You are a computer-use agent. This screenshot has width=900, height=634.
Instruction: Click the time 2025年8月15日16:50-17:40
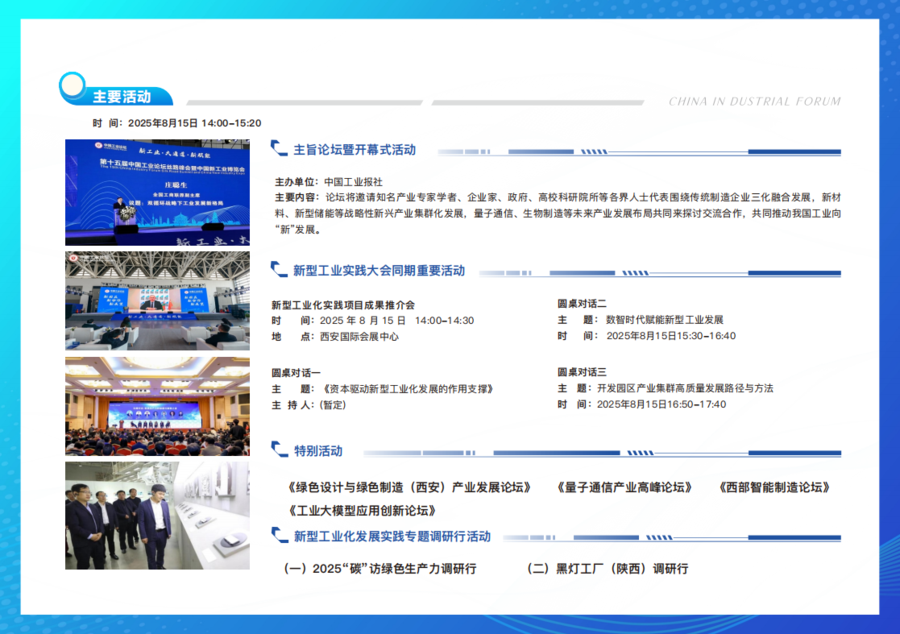661,404
